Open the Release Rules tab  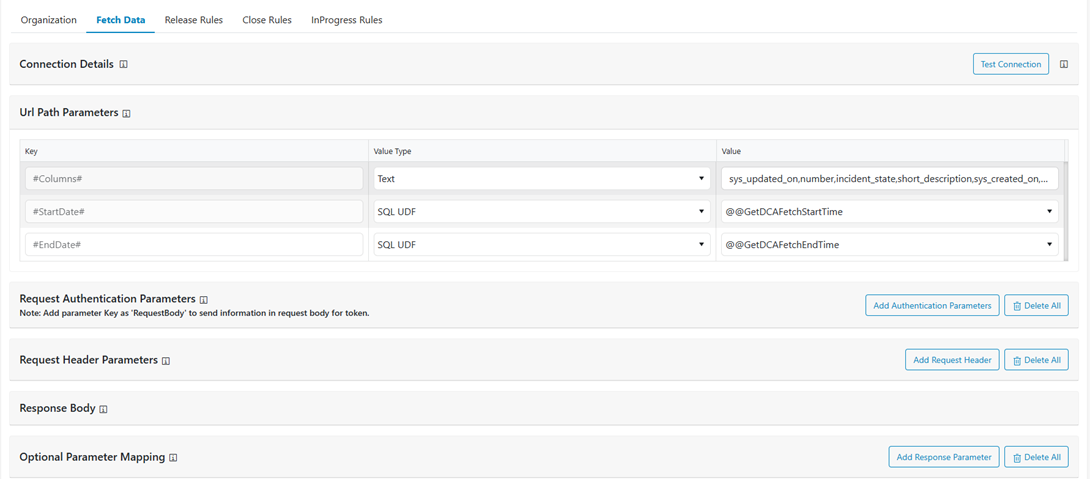click(193, 20)
